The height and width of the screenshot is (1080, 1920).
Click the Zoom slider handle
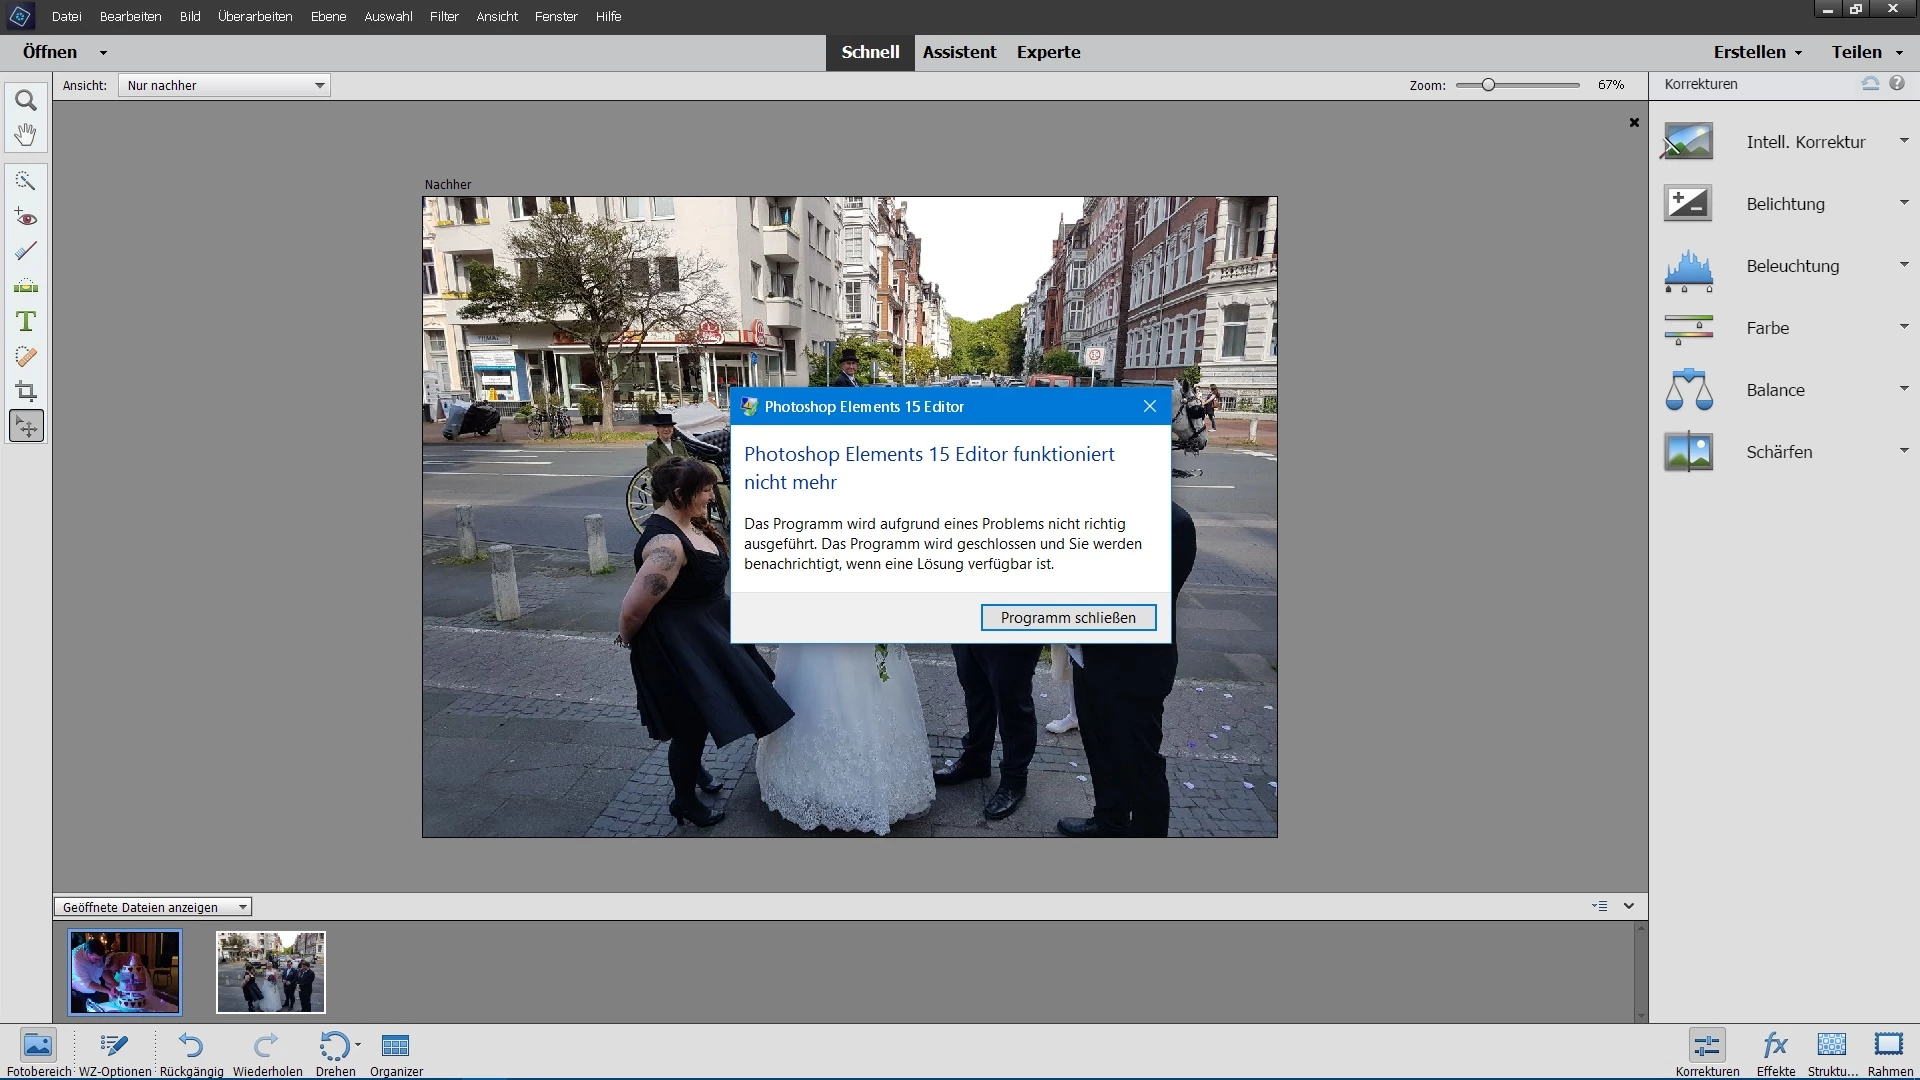(x=1488, y=85)
